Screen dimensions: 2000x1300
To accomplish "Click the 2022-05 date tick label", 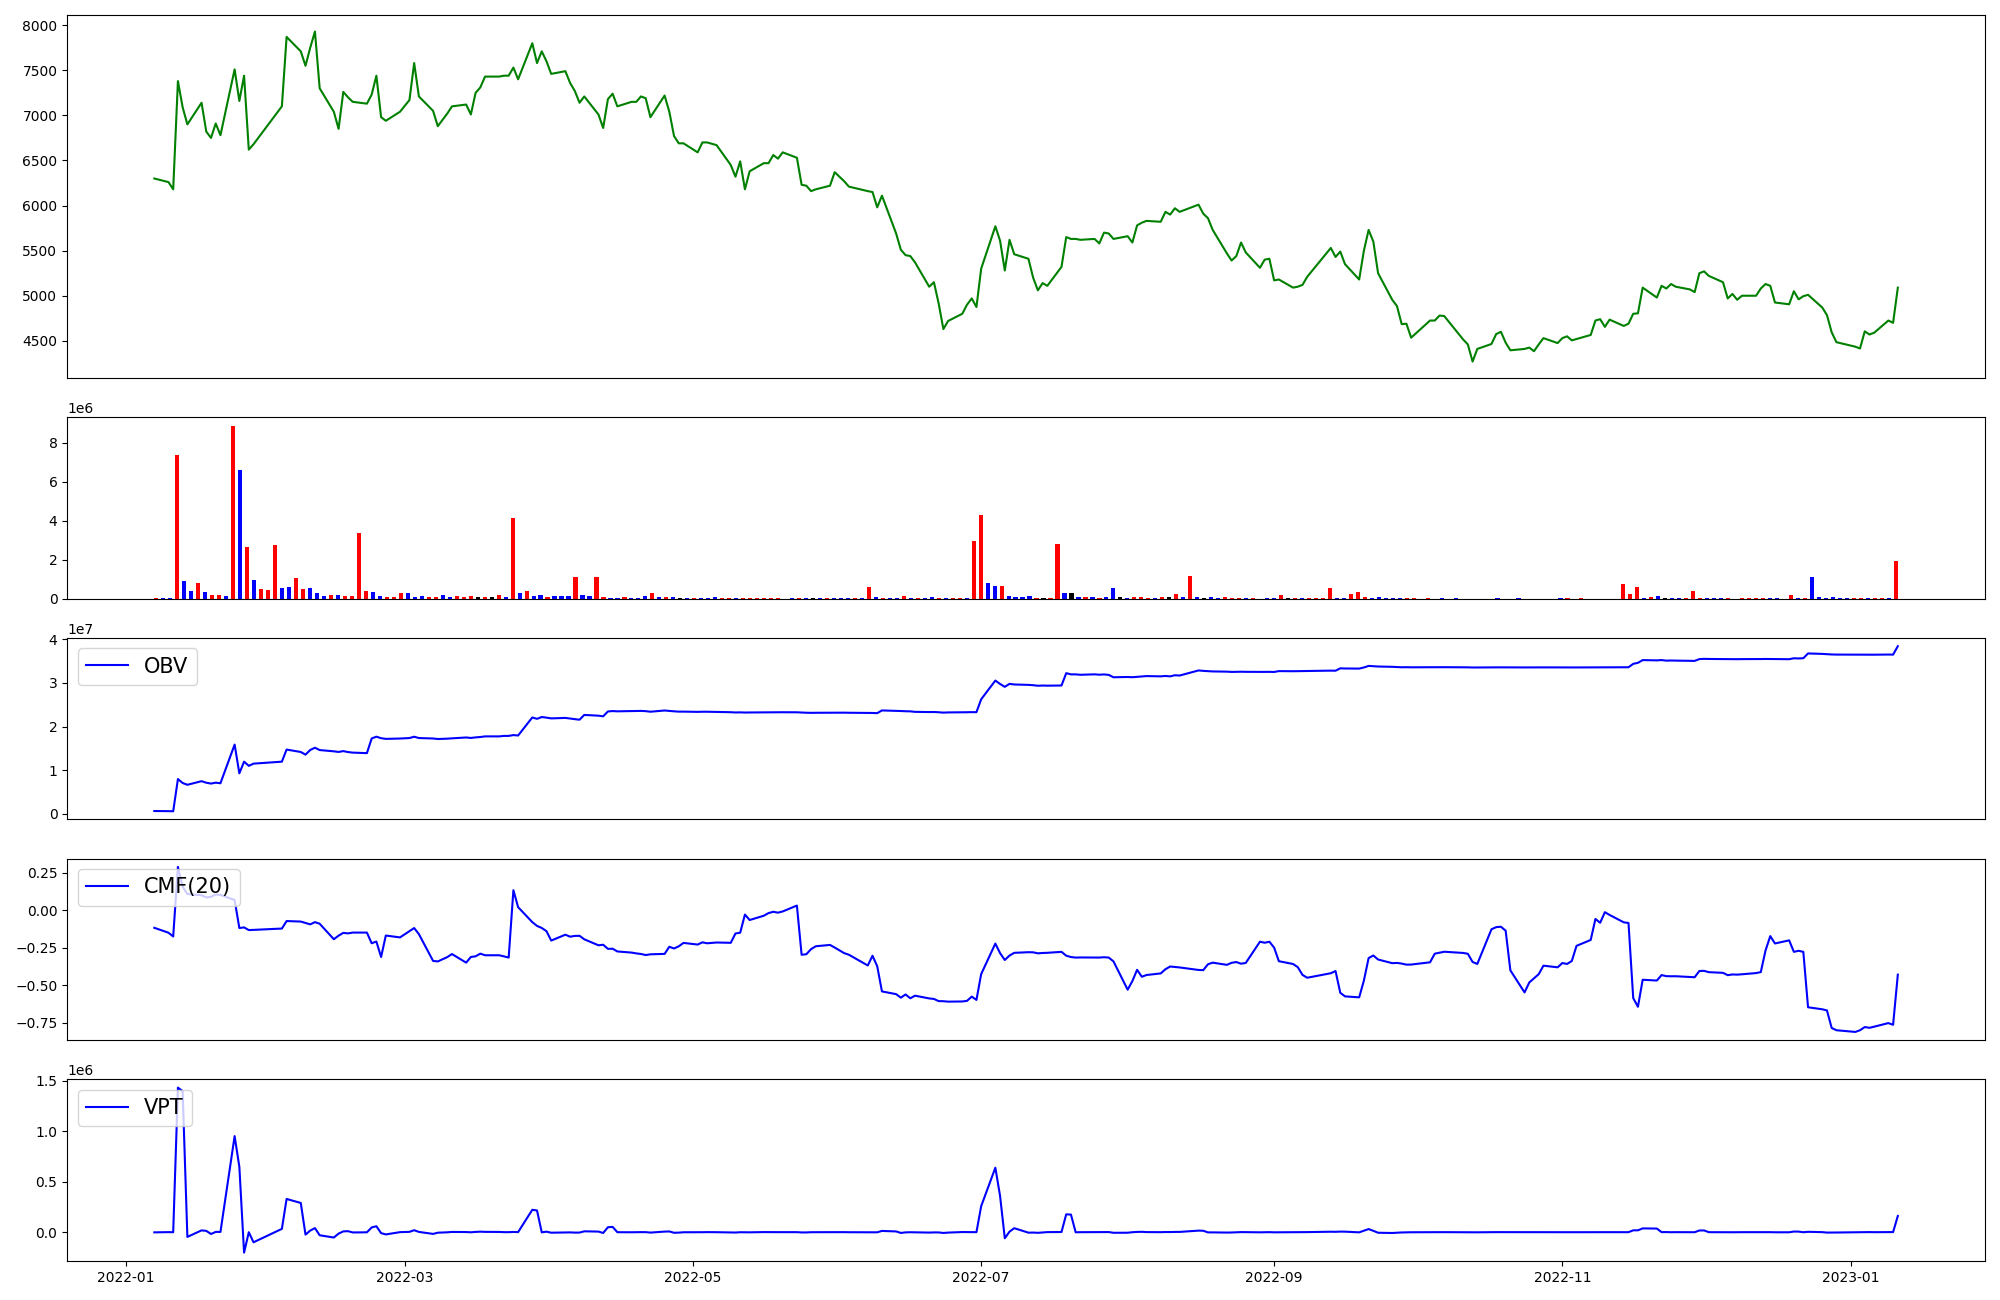I will 692,1277.
